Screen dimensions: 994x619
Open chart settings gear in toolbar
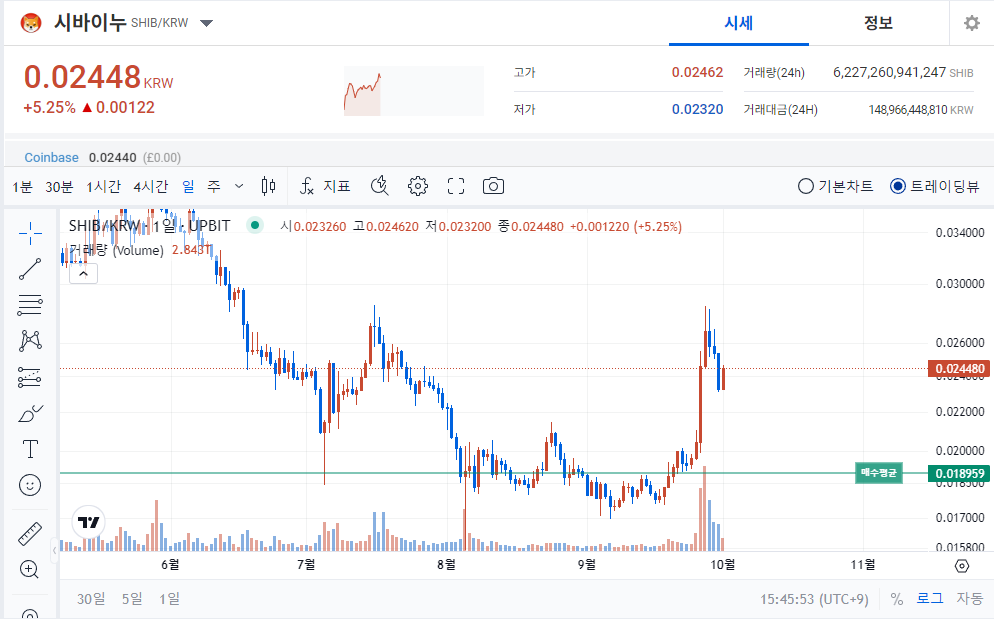click(418, 186)
